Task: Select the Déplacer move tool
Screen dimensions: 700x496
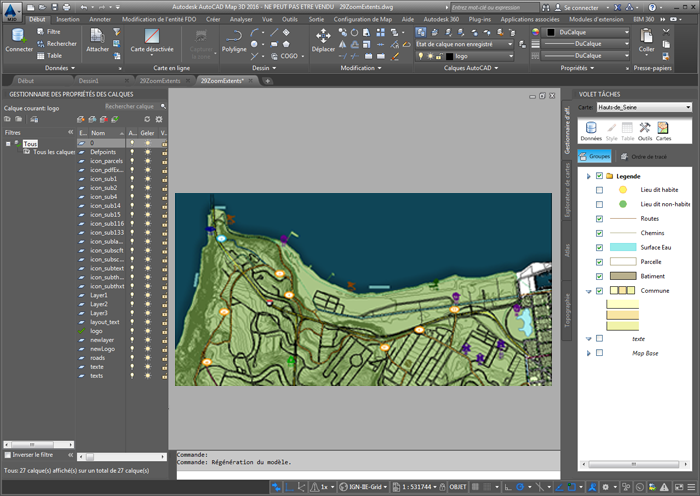Action: [x=323, y=39]
